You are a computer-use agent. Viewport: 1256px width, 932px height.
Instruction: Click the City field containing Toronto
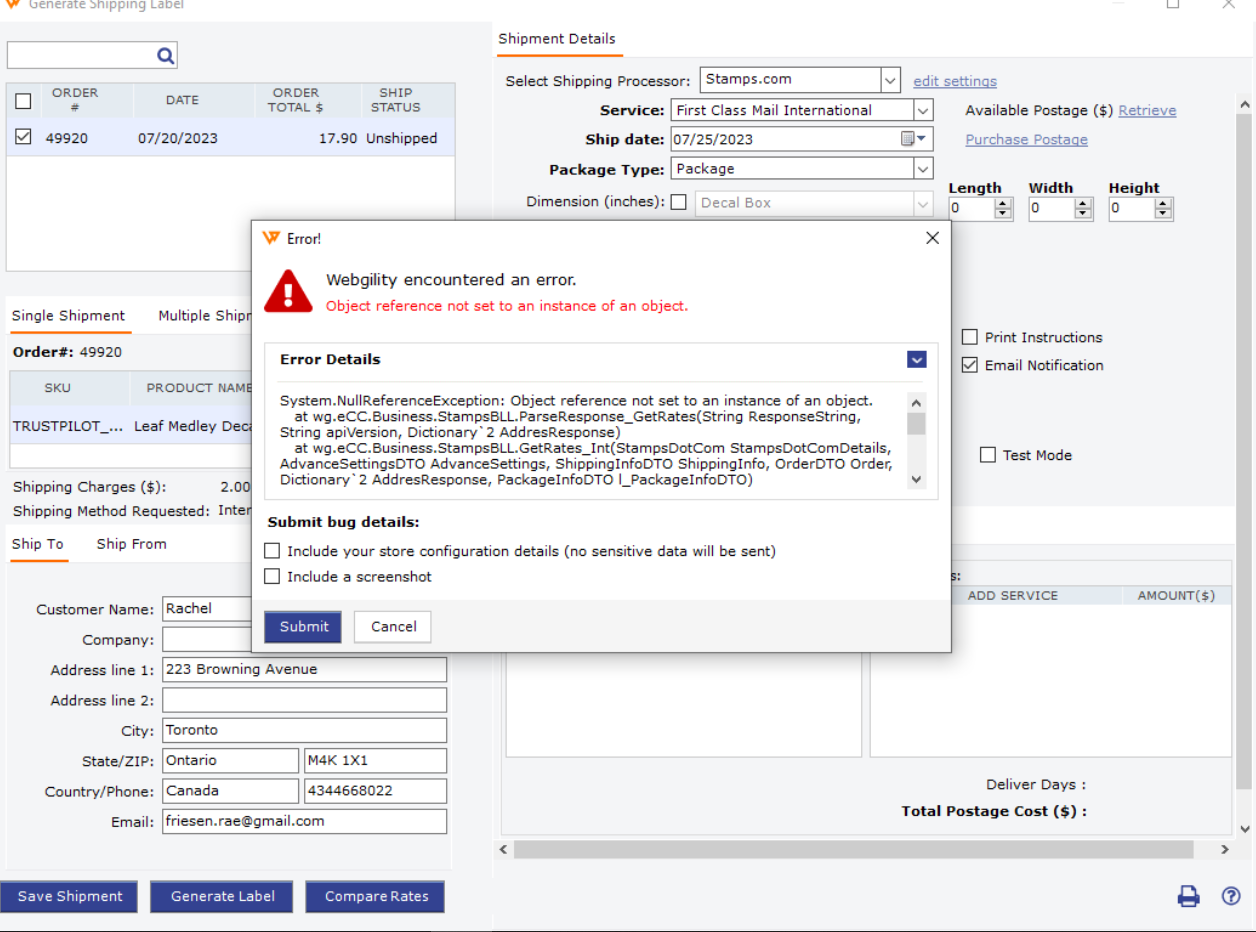tap(304, 730)
